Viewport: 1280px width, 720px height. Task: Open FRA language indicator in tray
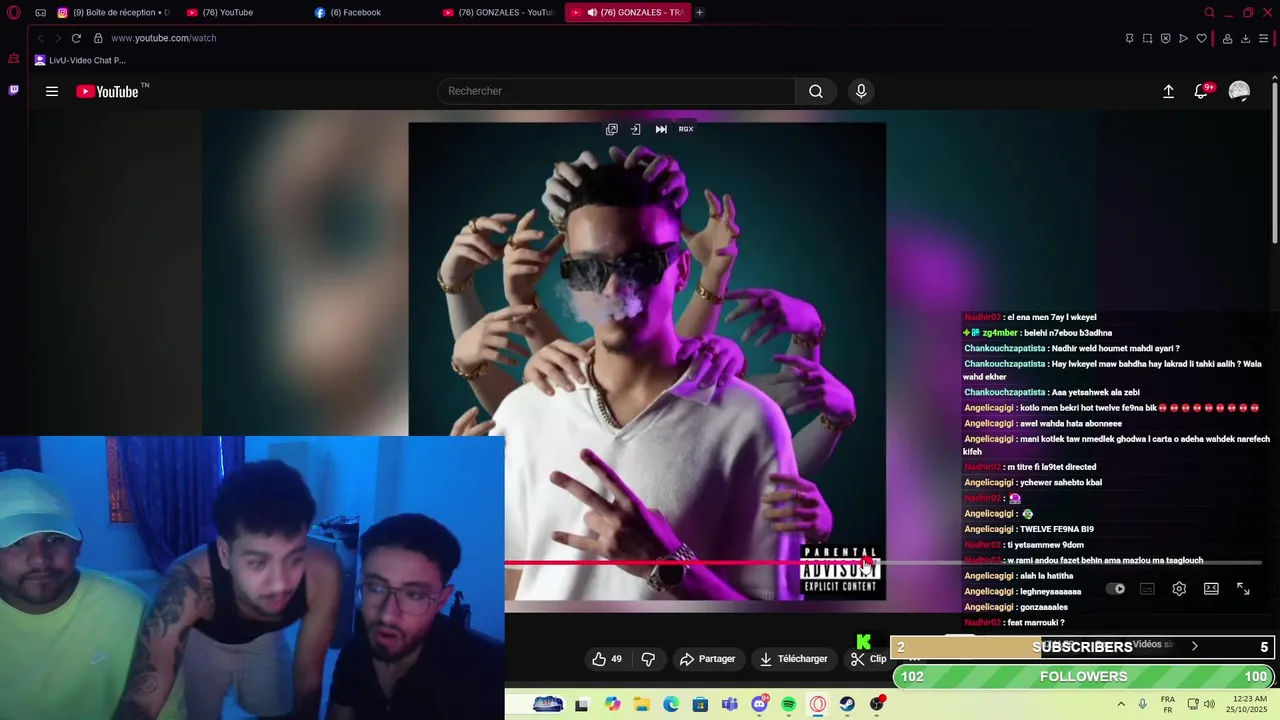coord(1168,704)
